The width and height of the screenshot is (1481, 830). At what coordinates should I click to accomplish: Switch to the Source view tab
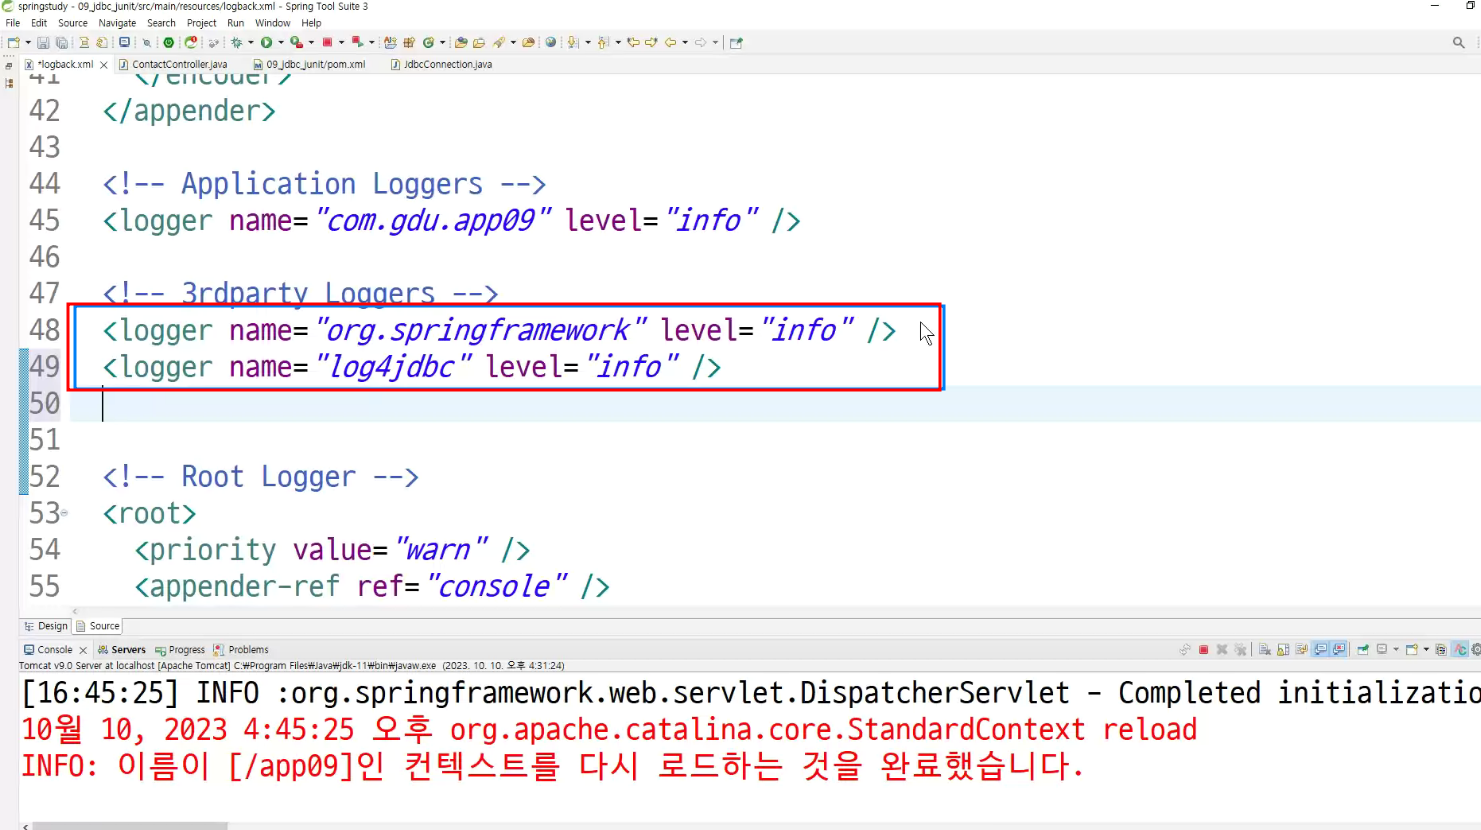tap(98, 626)
